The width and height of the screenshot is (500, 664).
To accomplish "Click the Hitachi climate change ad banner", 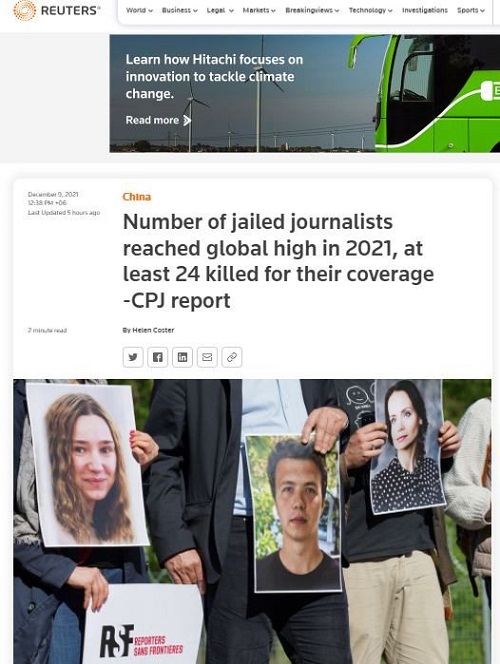I will (304, 94).
